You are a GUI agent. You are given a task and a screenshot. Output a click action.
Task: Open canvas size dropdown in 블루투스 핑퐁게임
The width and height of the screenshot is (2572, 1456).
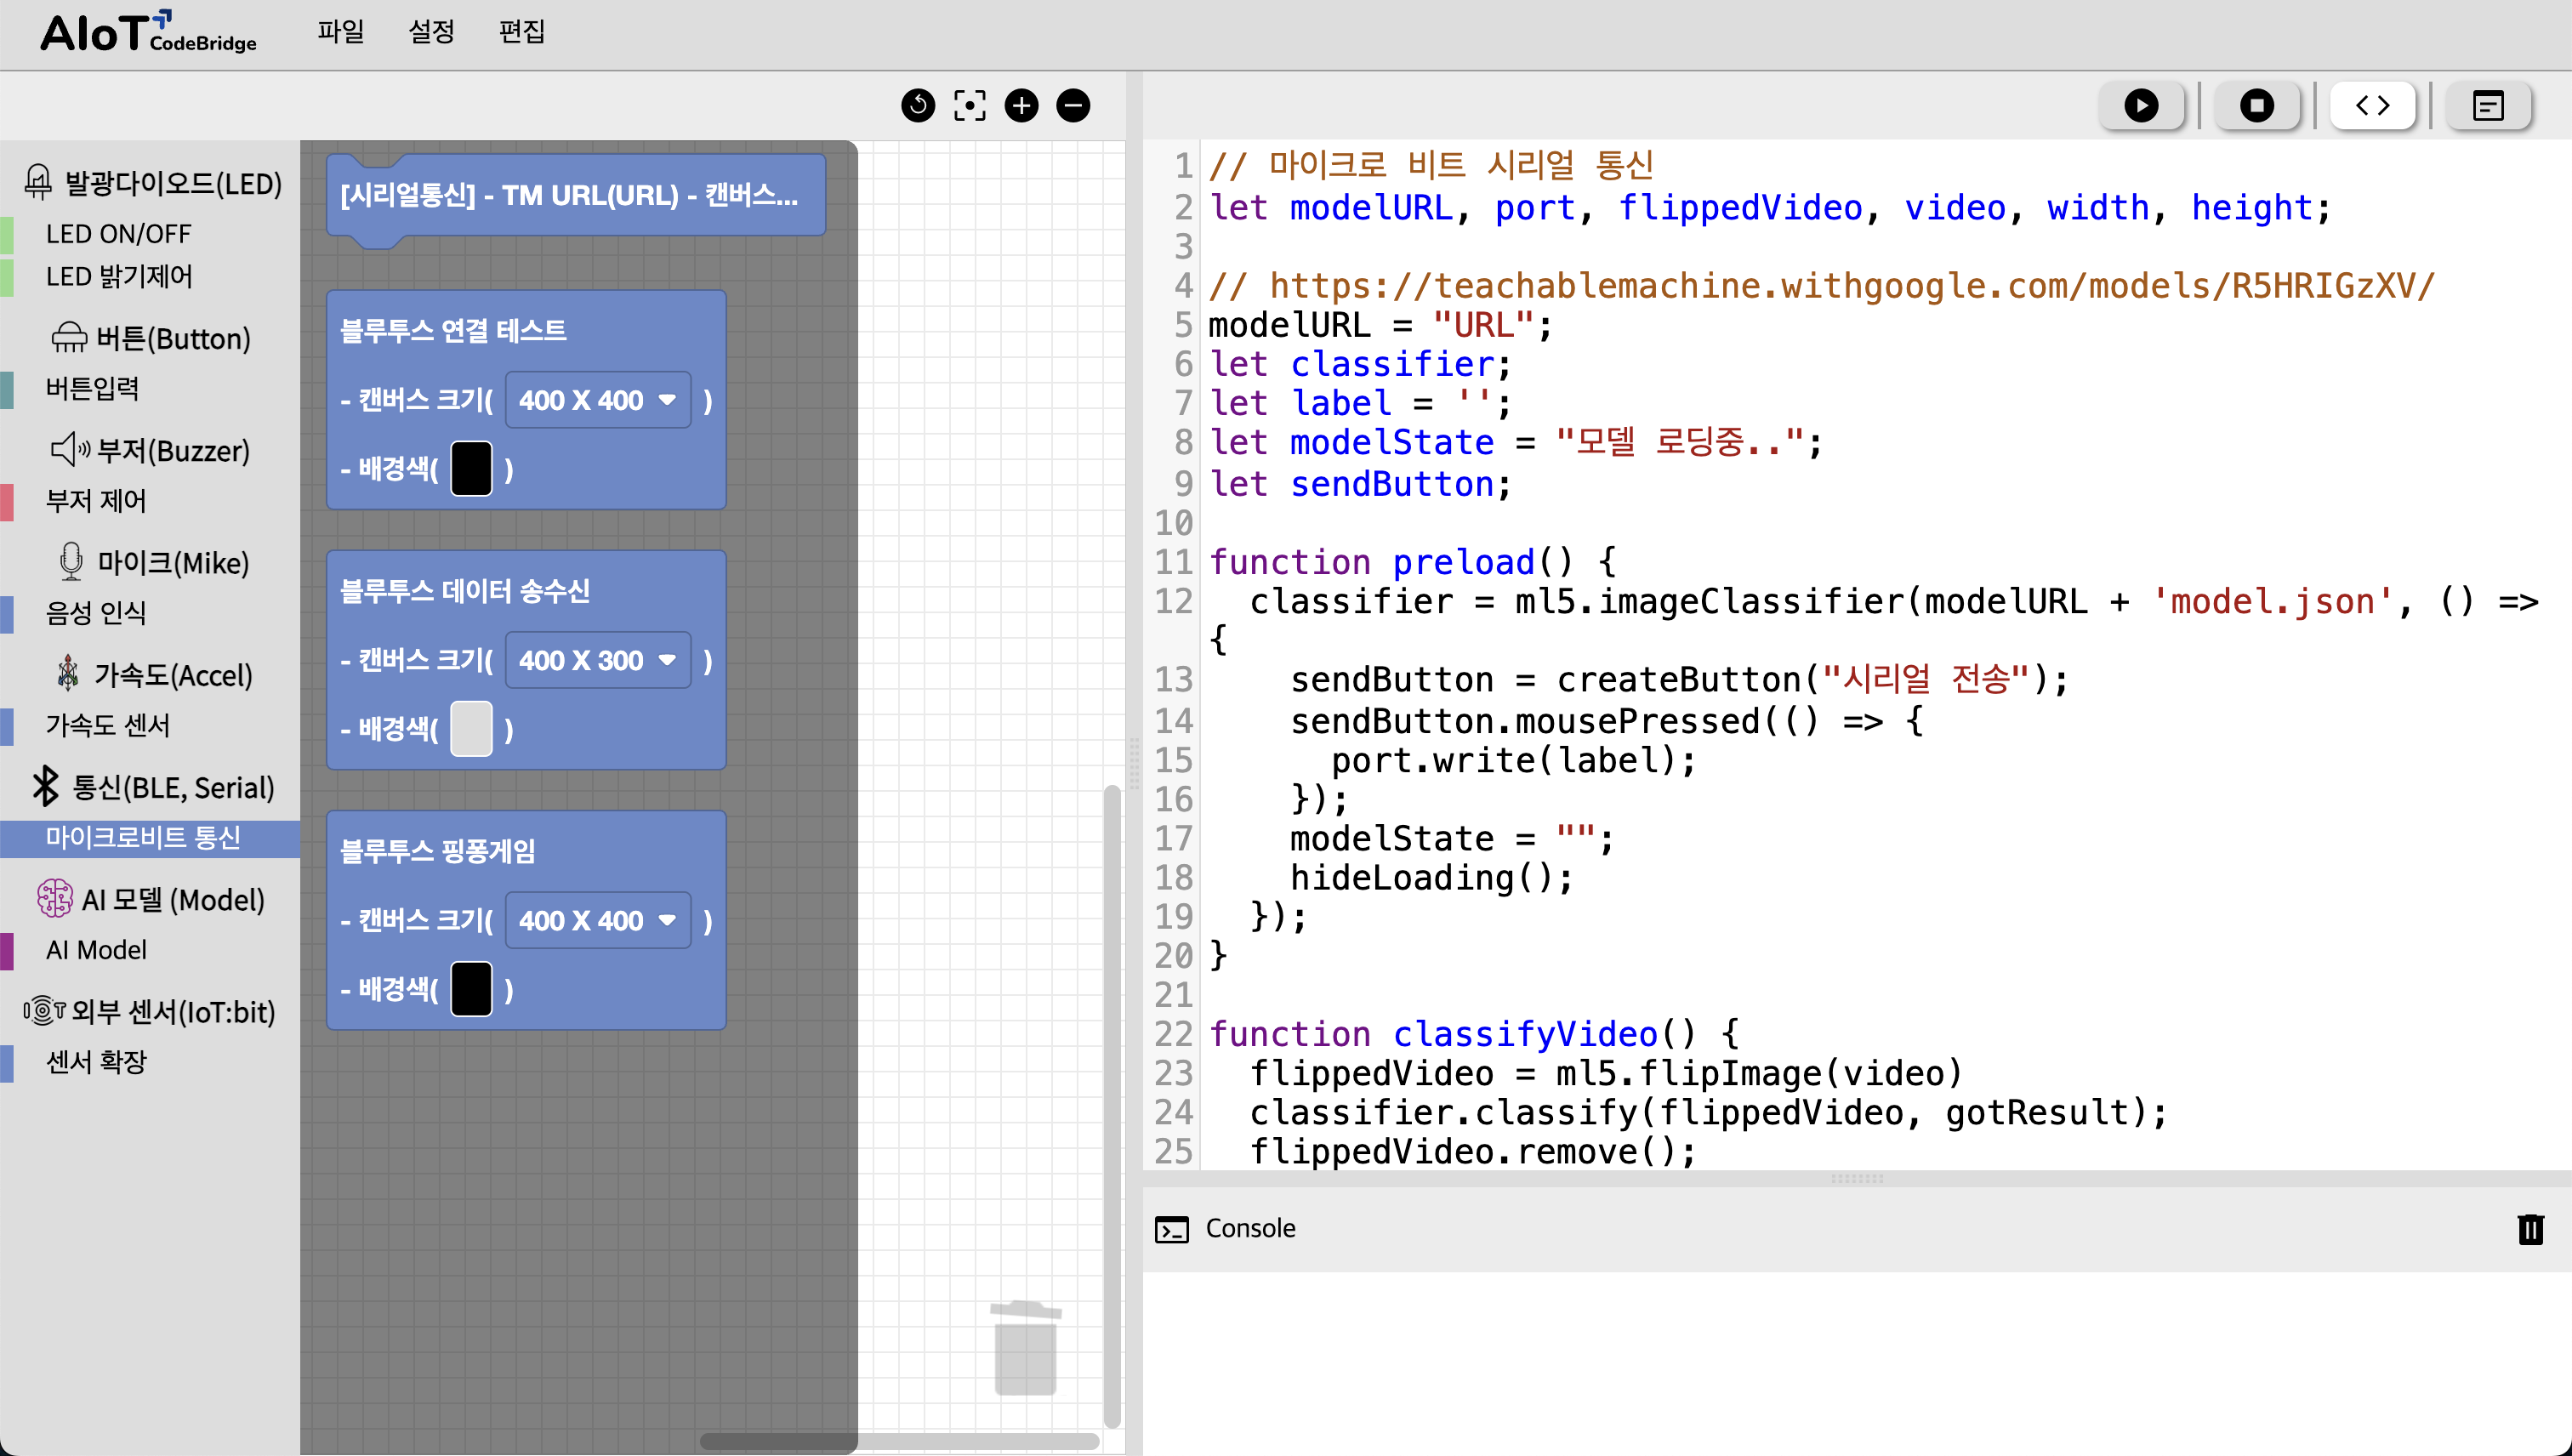598,920
